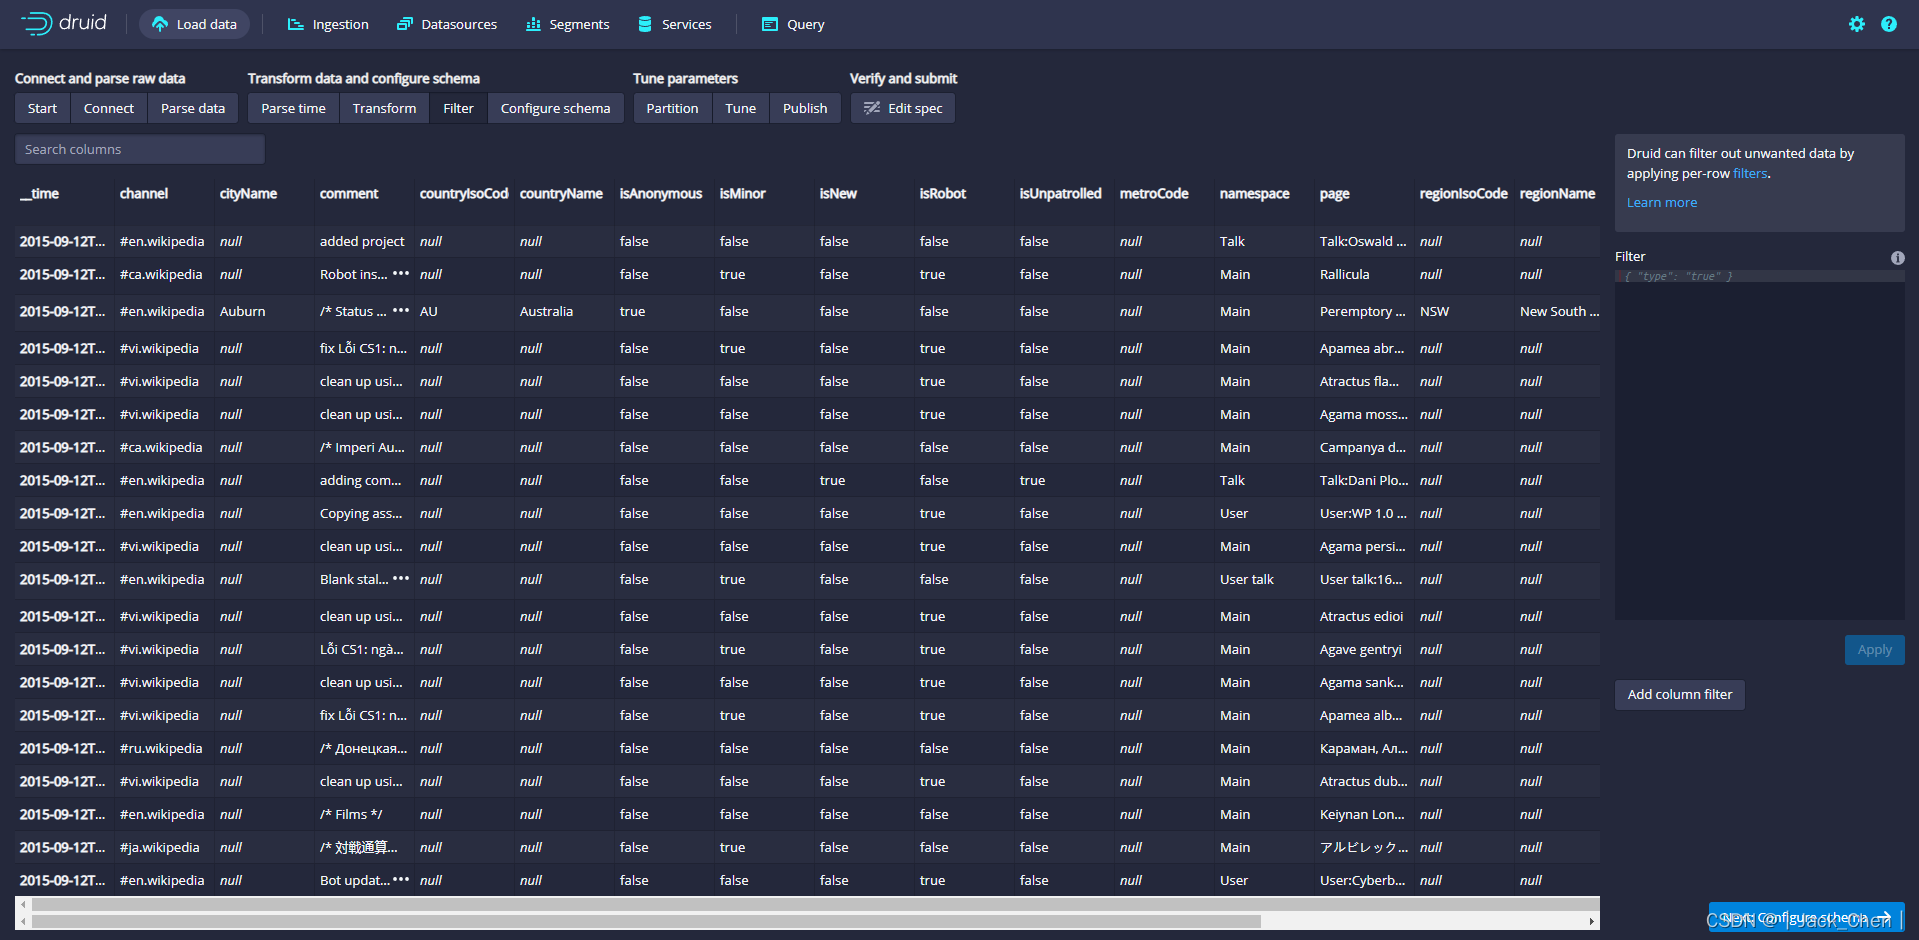Viewport: 1919px width, 940px height.
Task: Click the Load data cloud icon
Action: (160, 24)
